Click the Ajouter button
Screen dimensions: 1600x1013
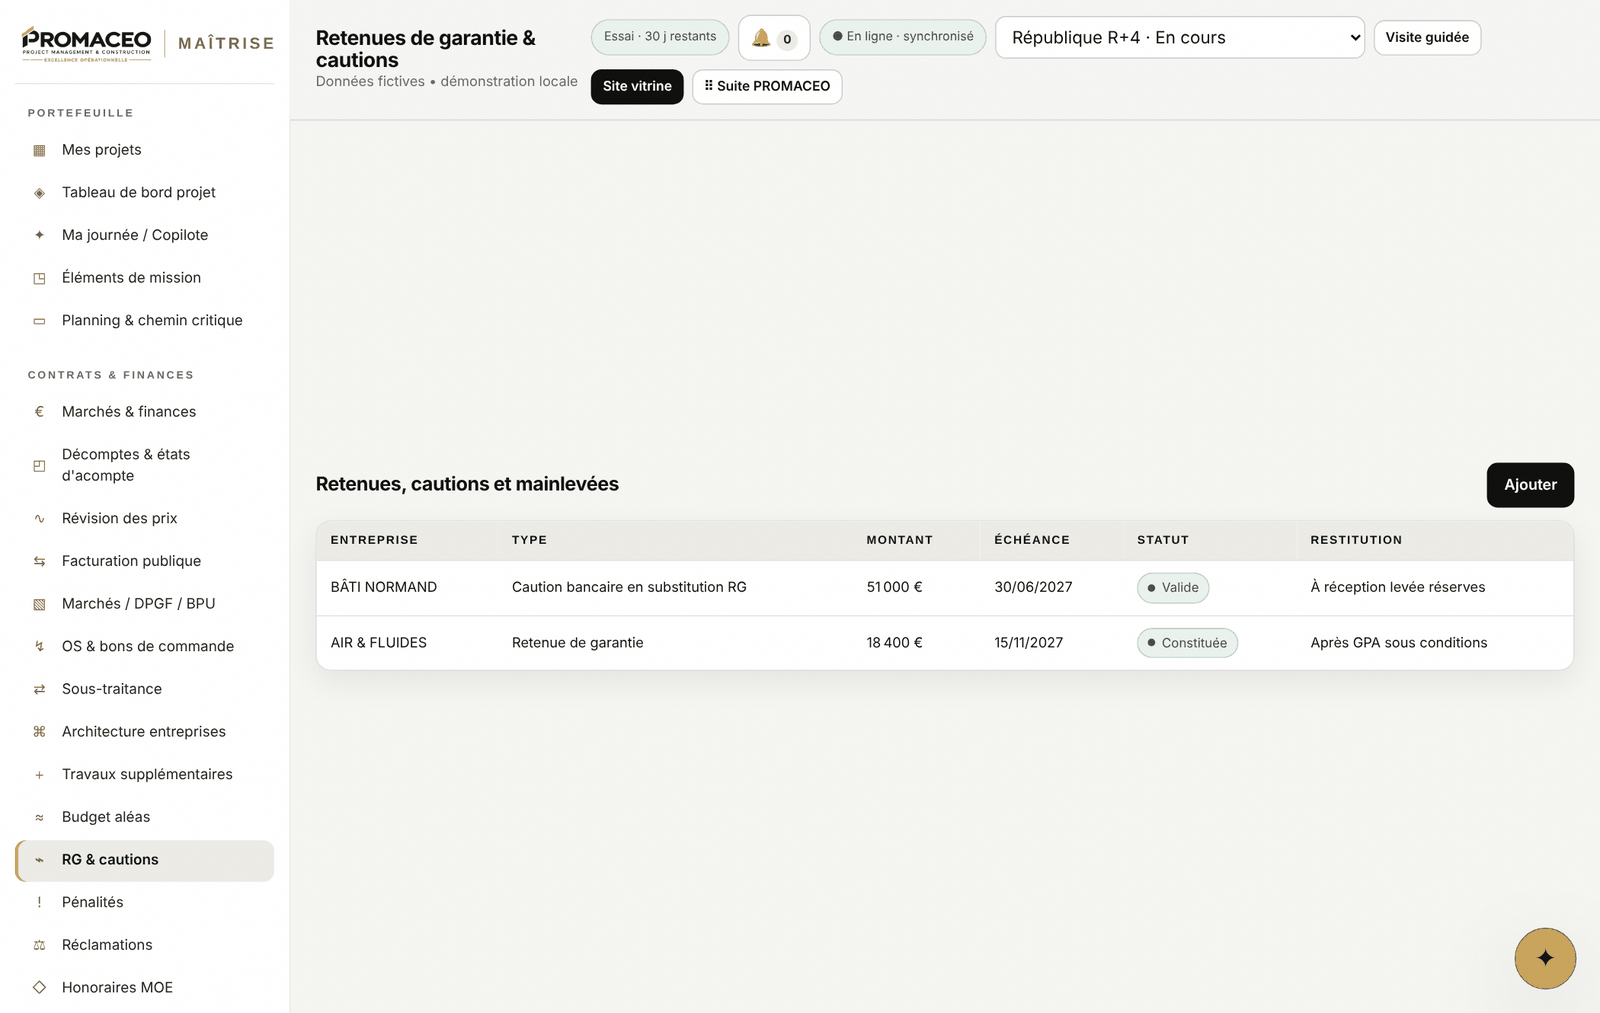[1530, 485]
